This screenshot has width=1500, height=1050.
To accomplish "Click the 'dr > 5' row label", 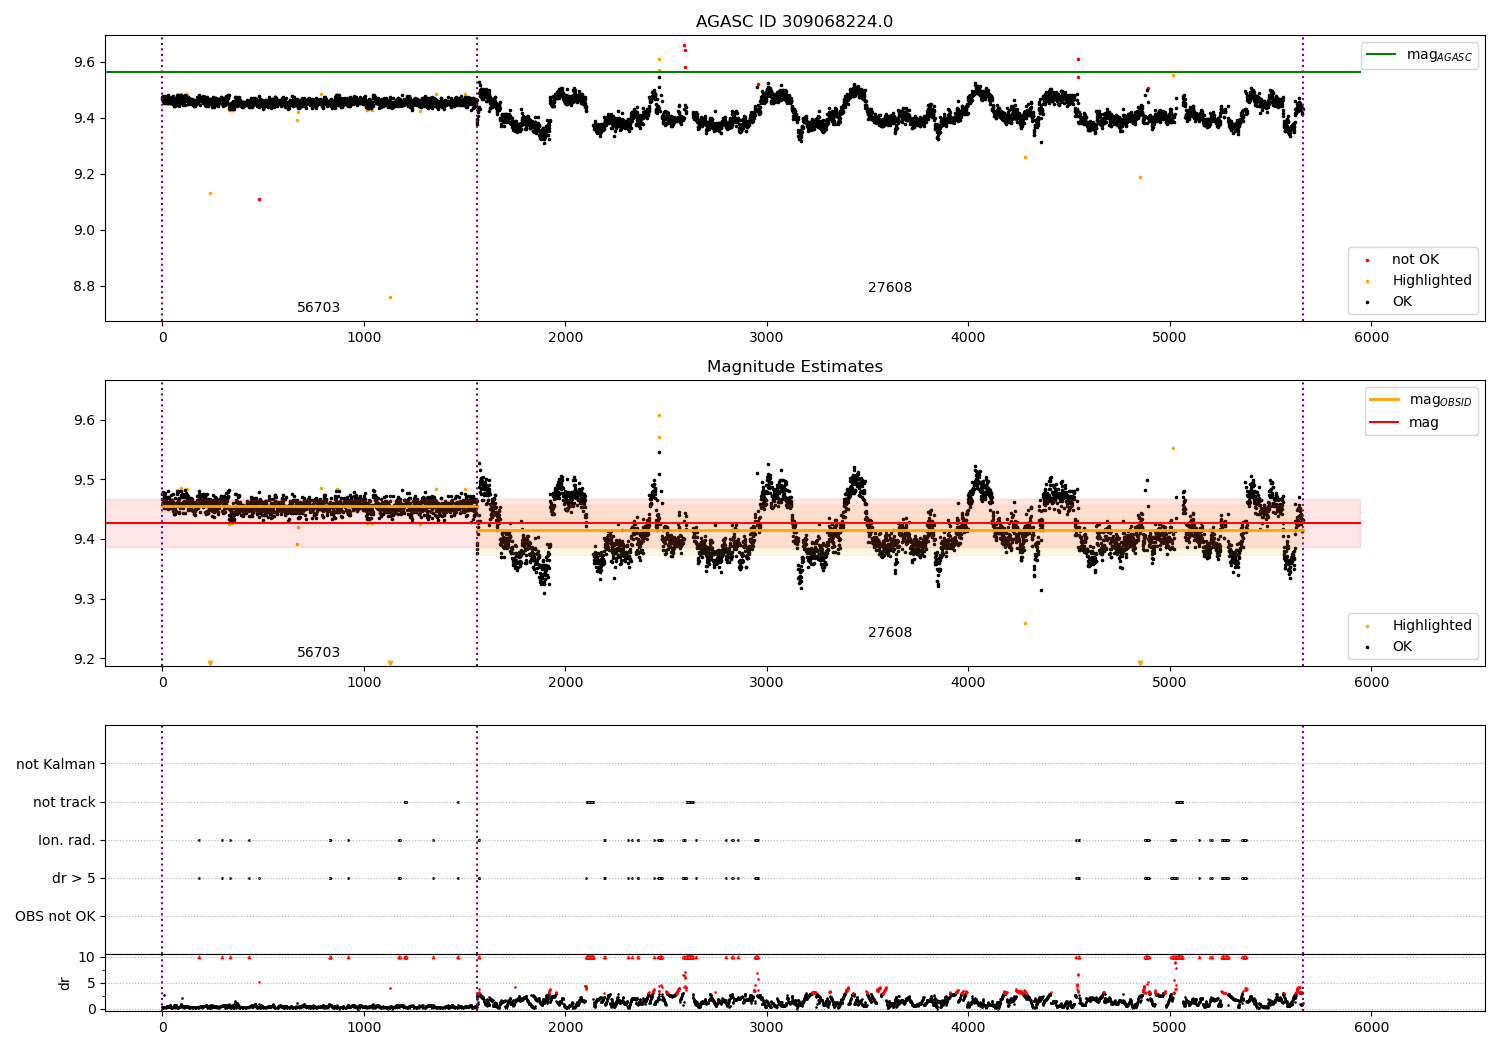I will coord(74,879).
